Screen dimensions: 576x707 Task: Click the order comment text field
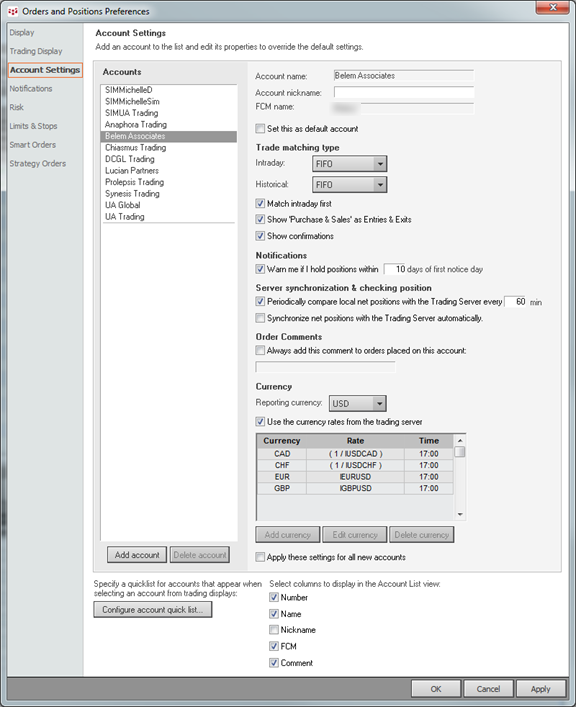coord(325,367)
